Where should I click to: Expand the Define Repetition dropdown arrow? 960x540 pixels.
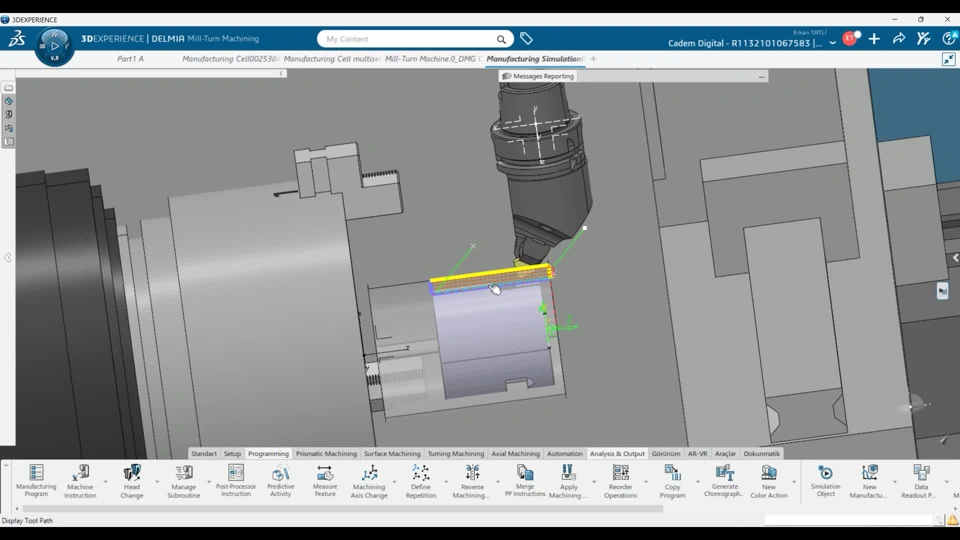click(446, 482)
